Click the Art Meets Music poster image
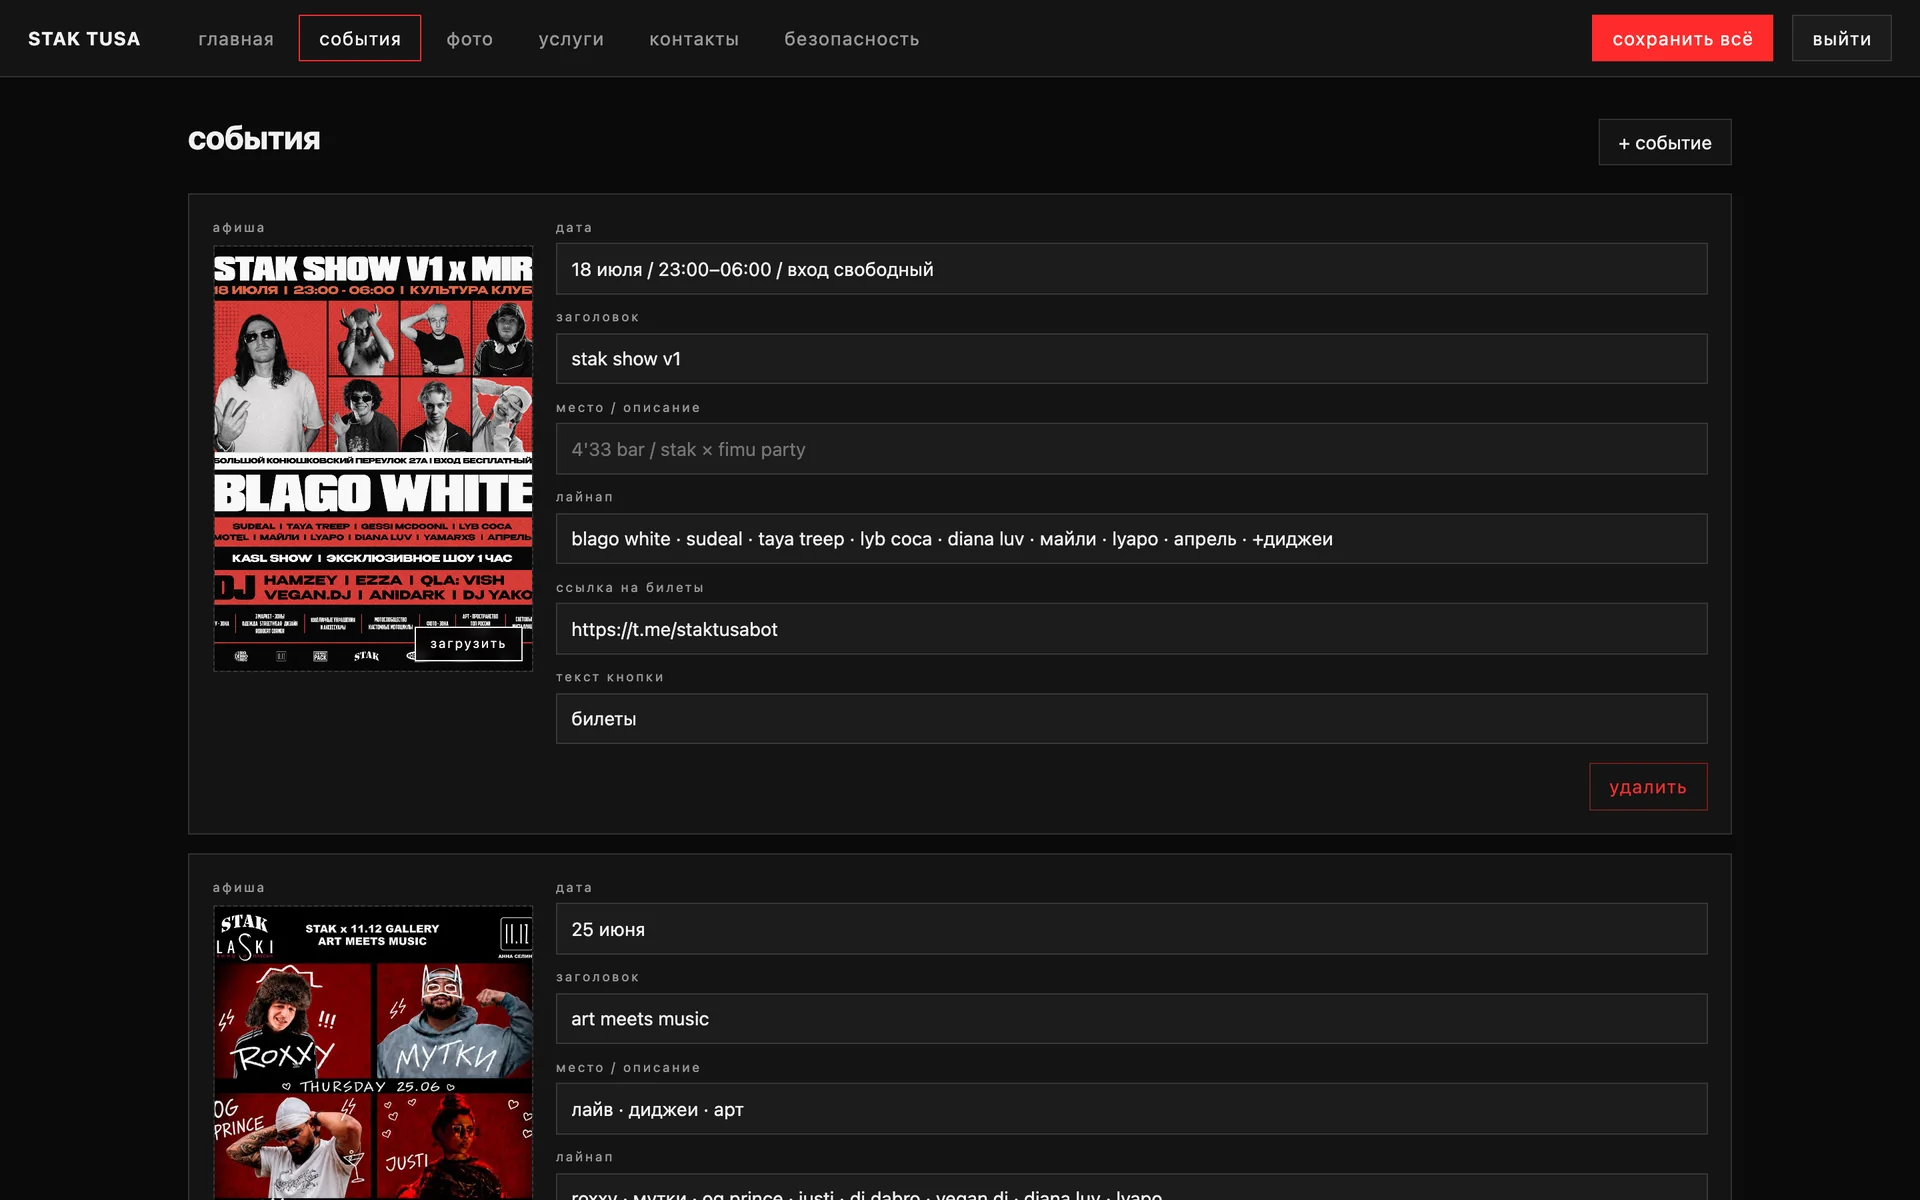The image size is (1920, 1200). click(x=373, y=1052)
